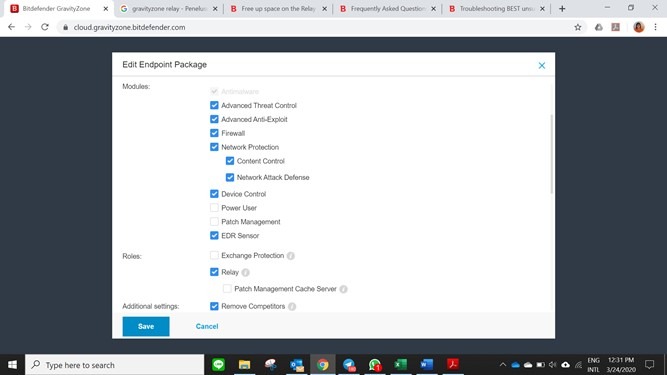Switch to gravityzone relay search tab
The image size is (667, 375).
pyautogui.click(x=169, y=9)
